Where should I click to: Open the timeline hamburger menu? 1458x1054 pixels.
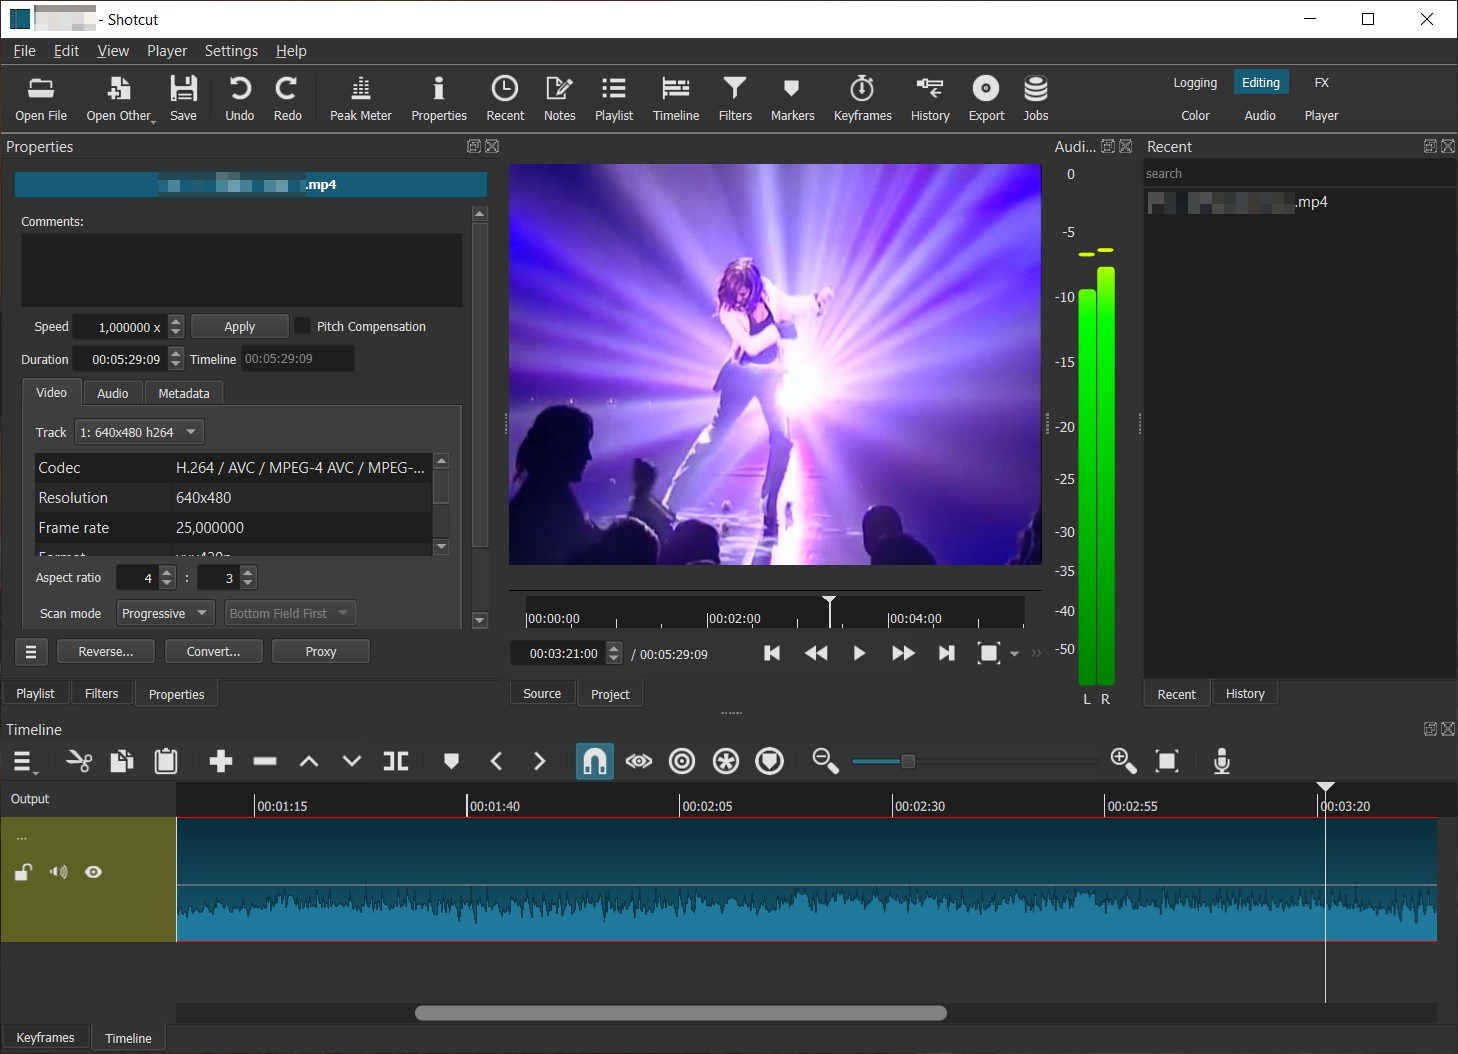tap(24, 762)
